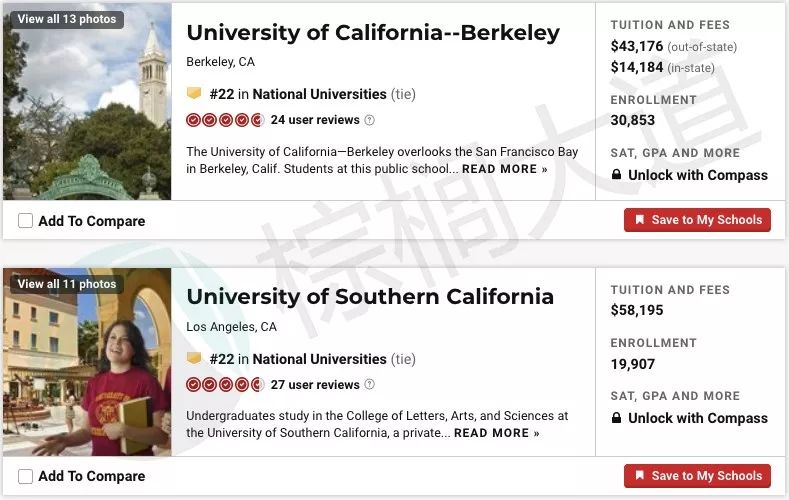Click the lock icon in Berkeley's Compass row
Image resolution: width=789 pixels, height=500 pixels.
(616, 175)
